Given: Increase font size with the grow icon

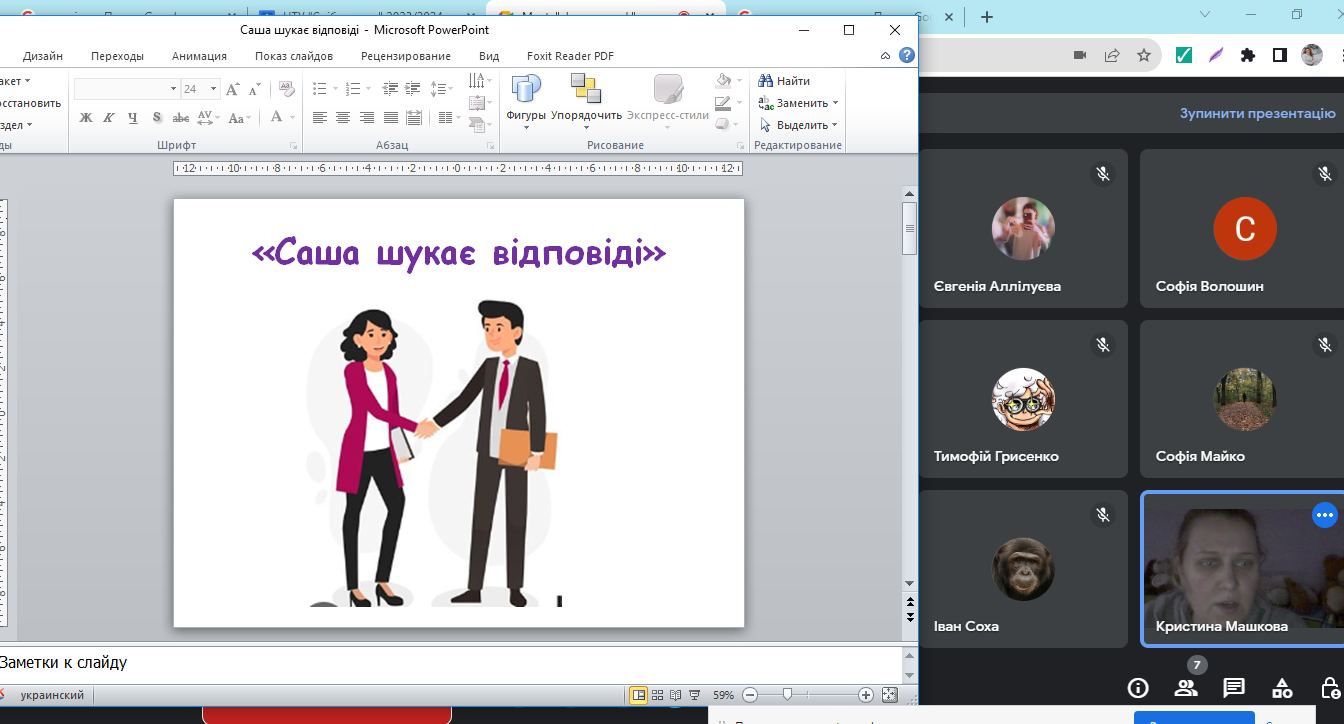Looking at the screenshot, I should click(233, 89).
